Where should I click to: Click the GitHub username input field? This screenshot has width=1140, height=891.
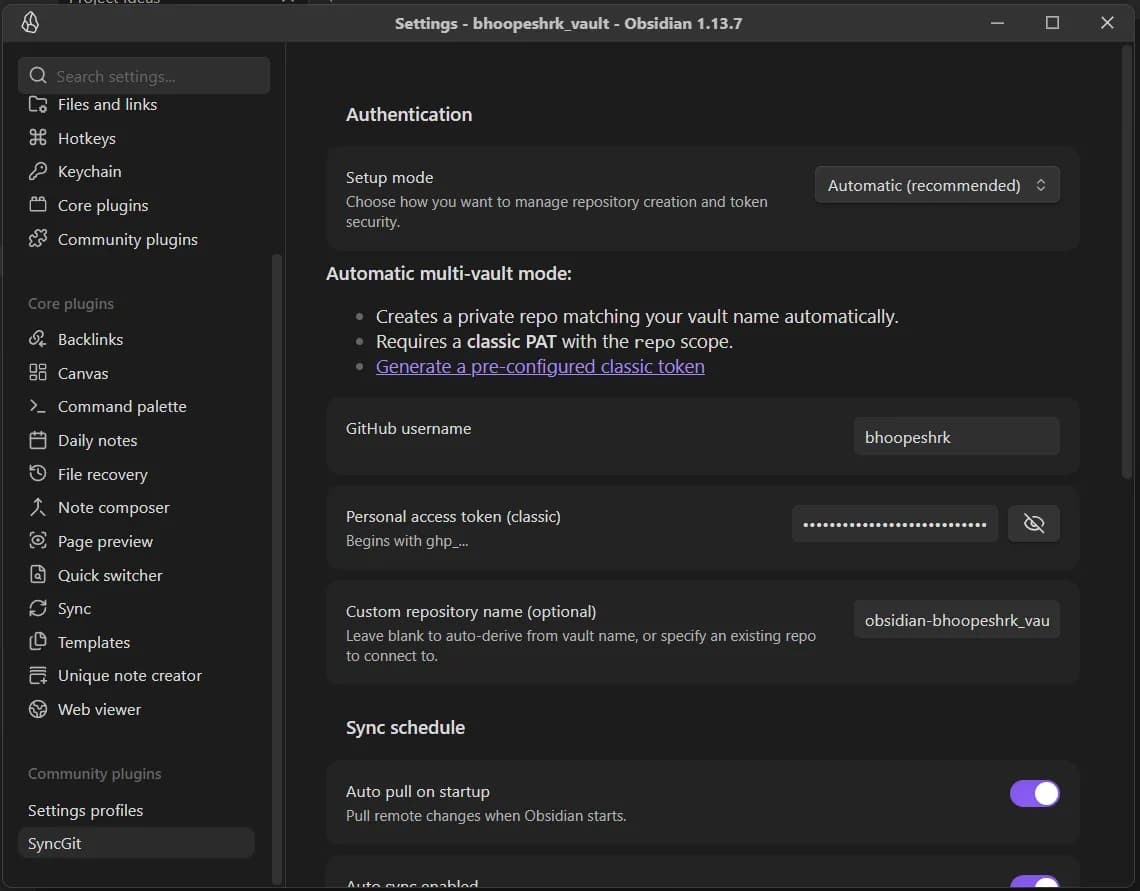956,437
